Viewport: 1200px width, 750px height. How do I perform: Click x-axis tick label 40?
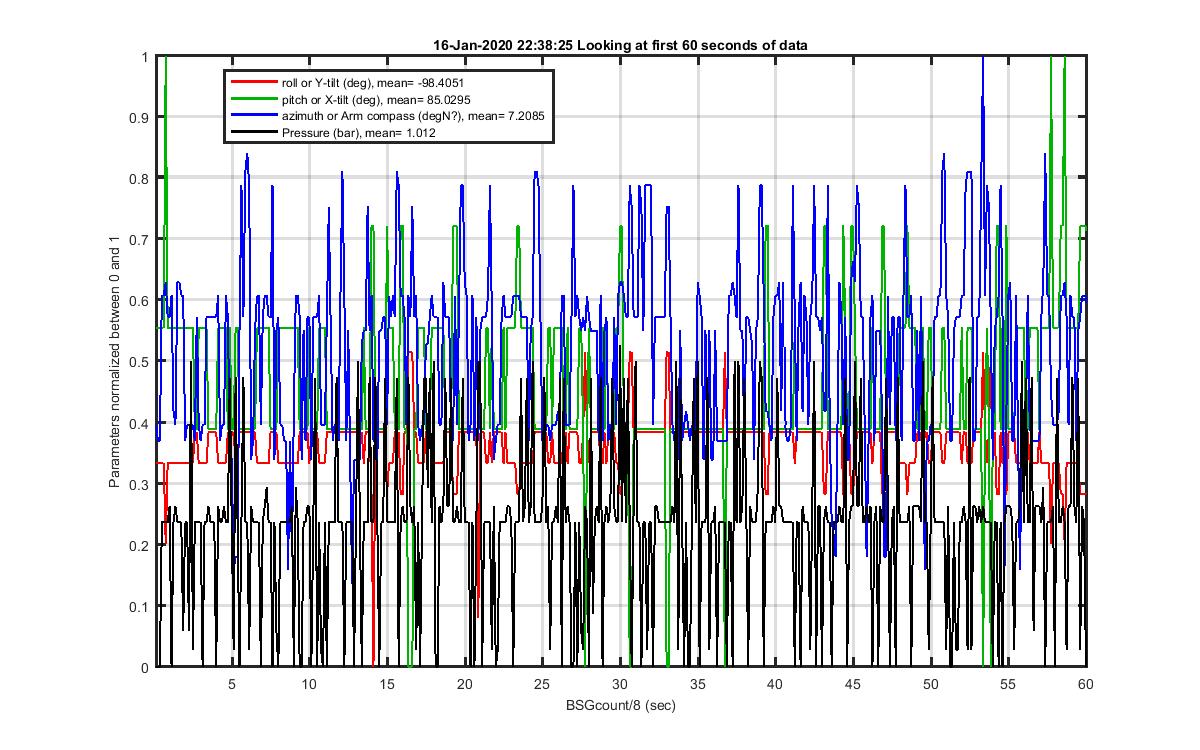point(775,683)
